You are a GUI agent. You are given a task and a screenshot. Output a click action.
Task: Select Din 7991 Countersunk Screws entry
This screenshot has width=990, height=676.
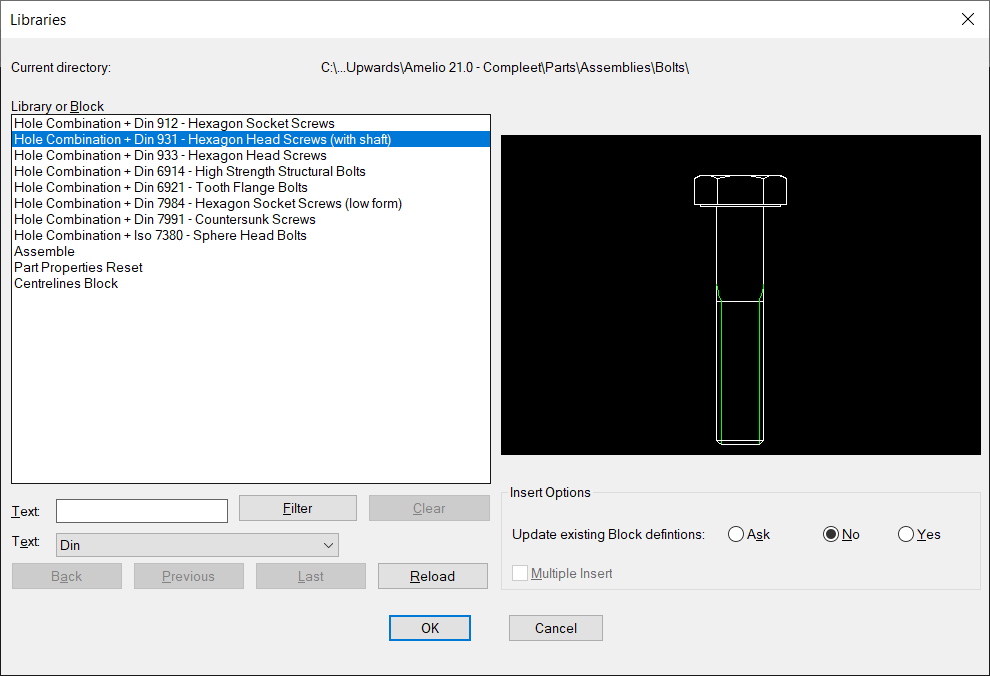(251, 219)
